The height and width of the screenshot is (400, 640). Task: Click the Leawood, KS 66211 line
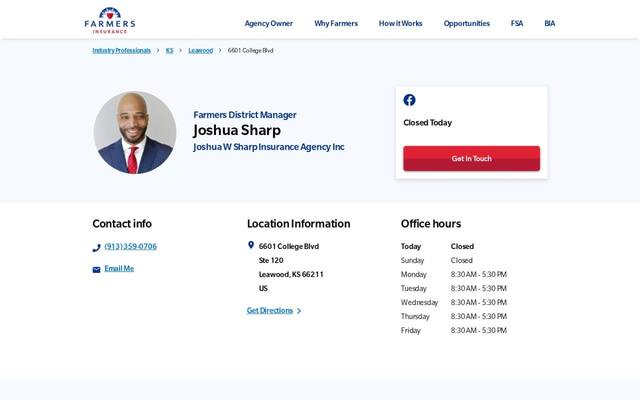(291, 275)
